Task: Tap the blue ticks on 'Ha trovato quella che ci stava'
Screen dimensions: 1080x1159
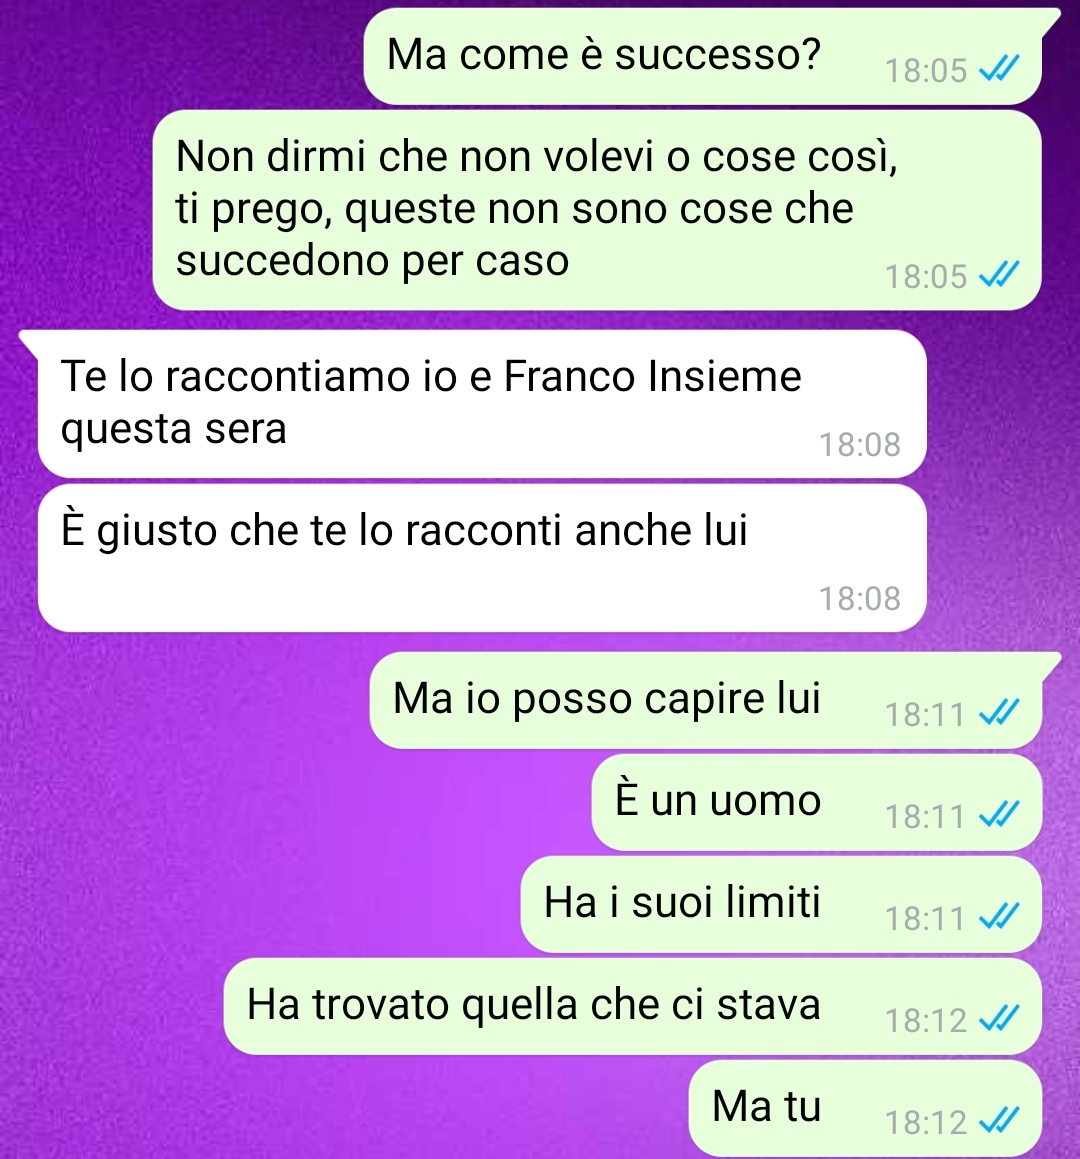Action: click(999, 1019)
